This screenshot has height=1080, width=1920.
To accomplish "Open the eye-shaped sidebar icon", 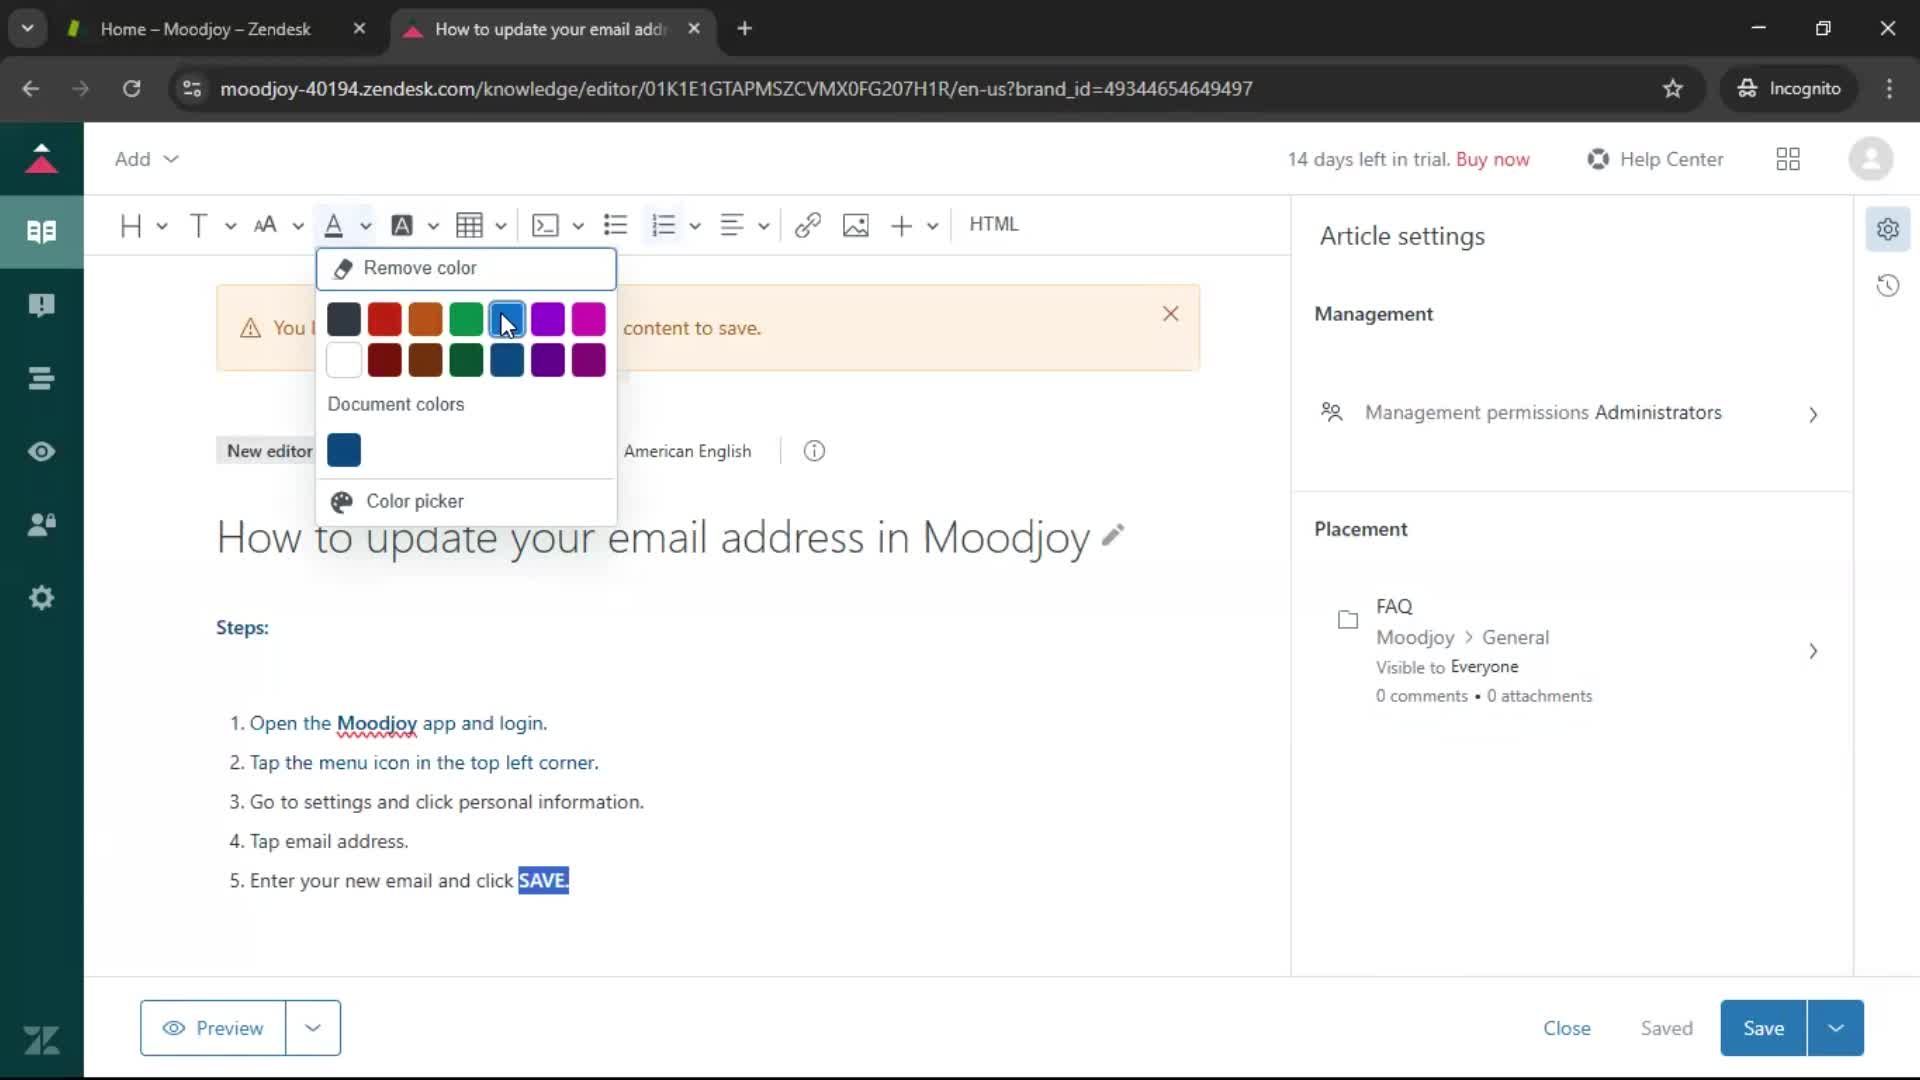I will [41, 451].
